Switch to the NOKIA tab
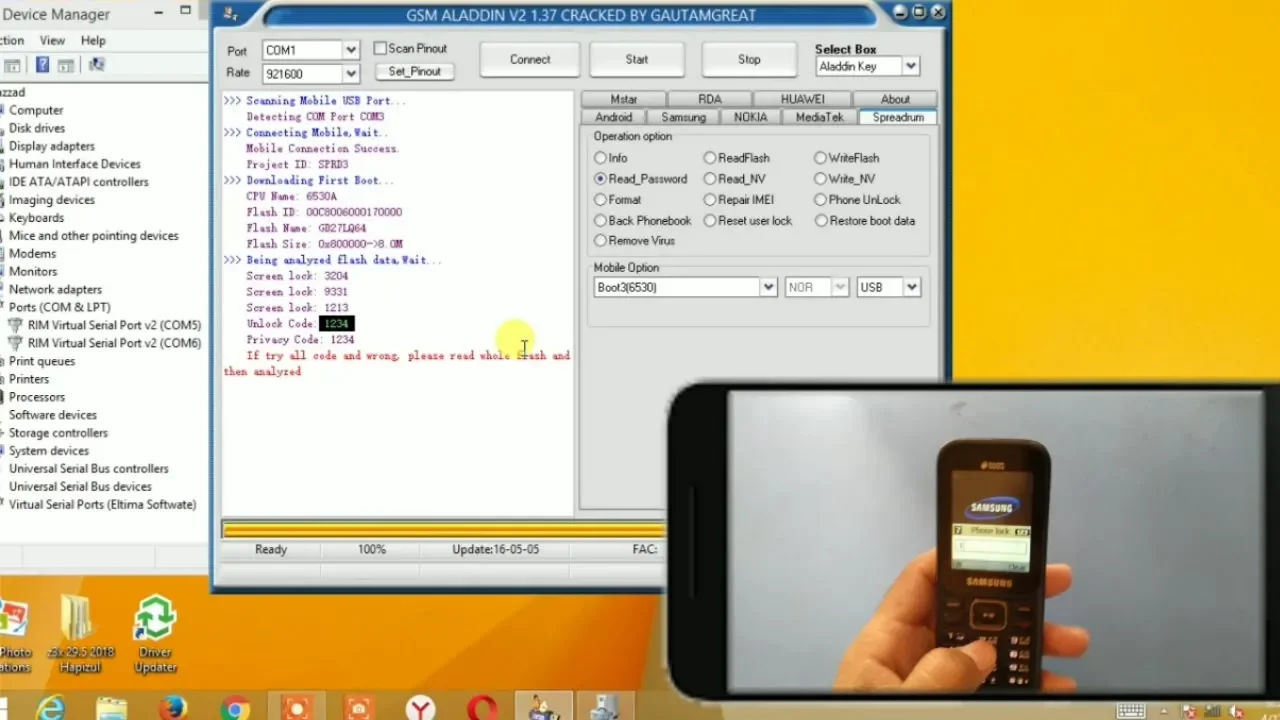1280x720 pixels. [750, 117]
